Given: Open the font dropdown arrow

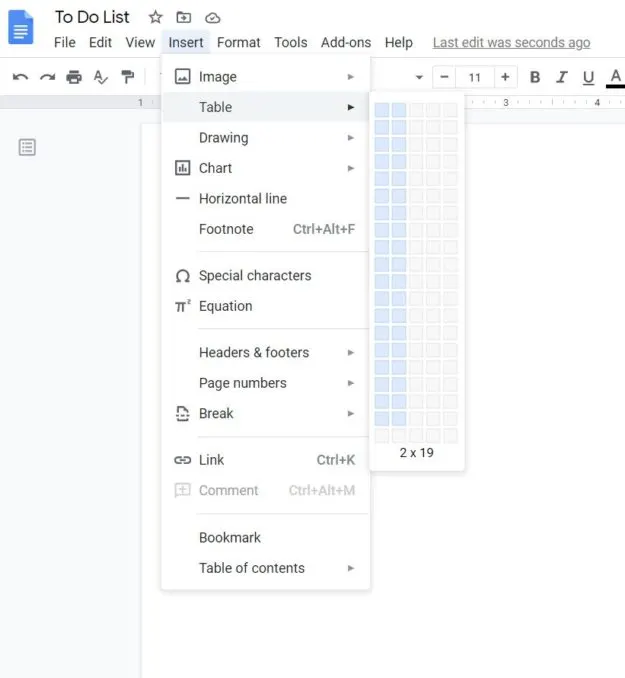Looking at the screenshot, I should coord(419,77).
